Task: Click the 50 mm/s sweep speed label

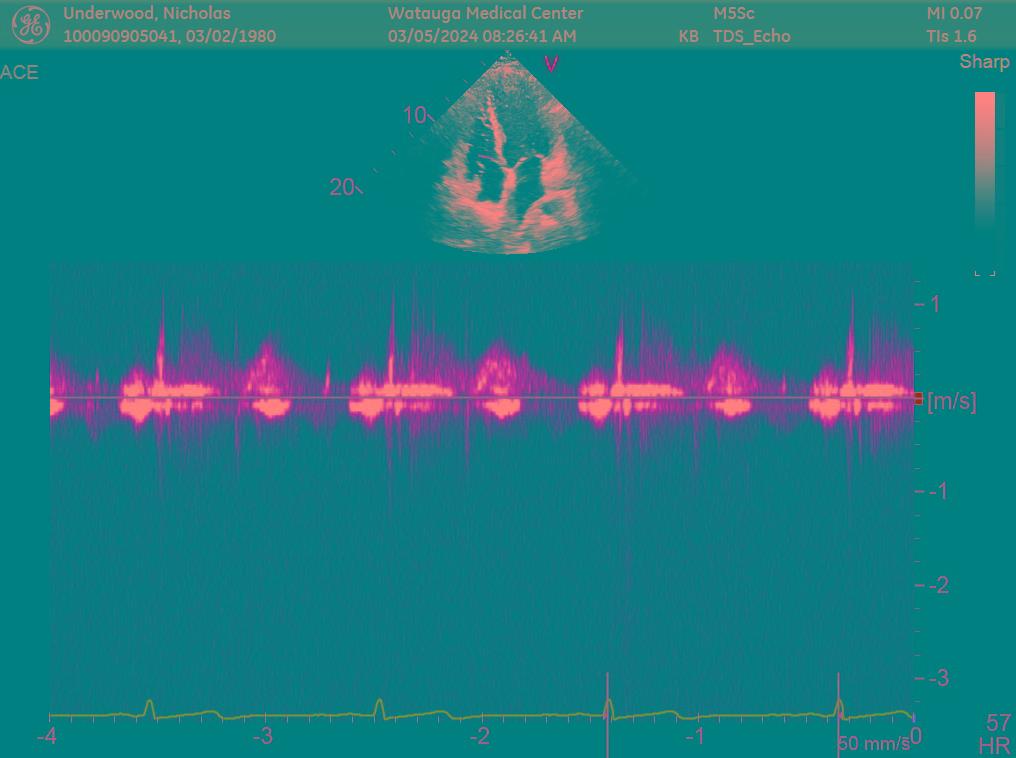Action: click(x=874, y=743)
